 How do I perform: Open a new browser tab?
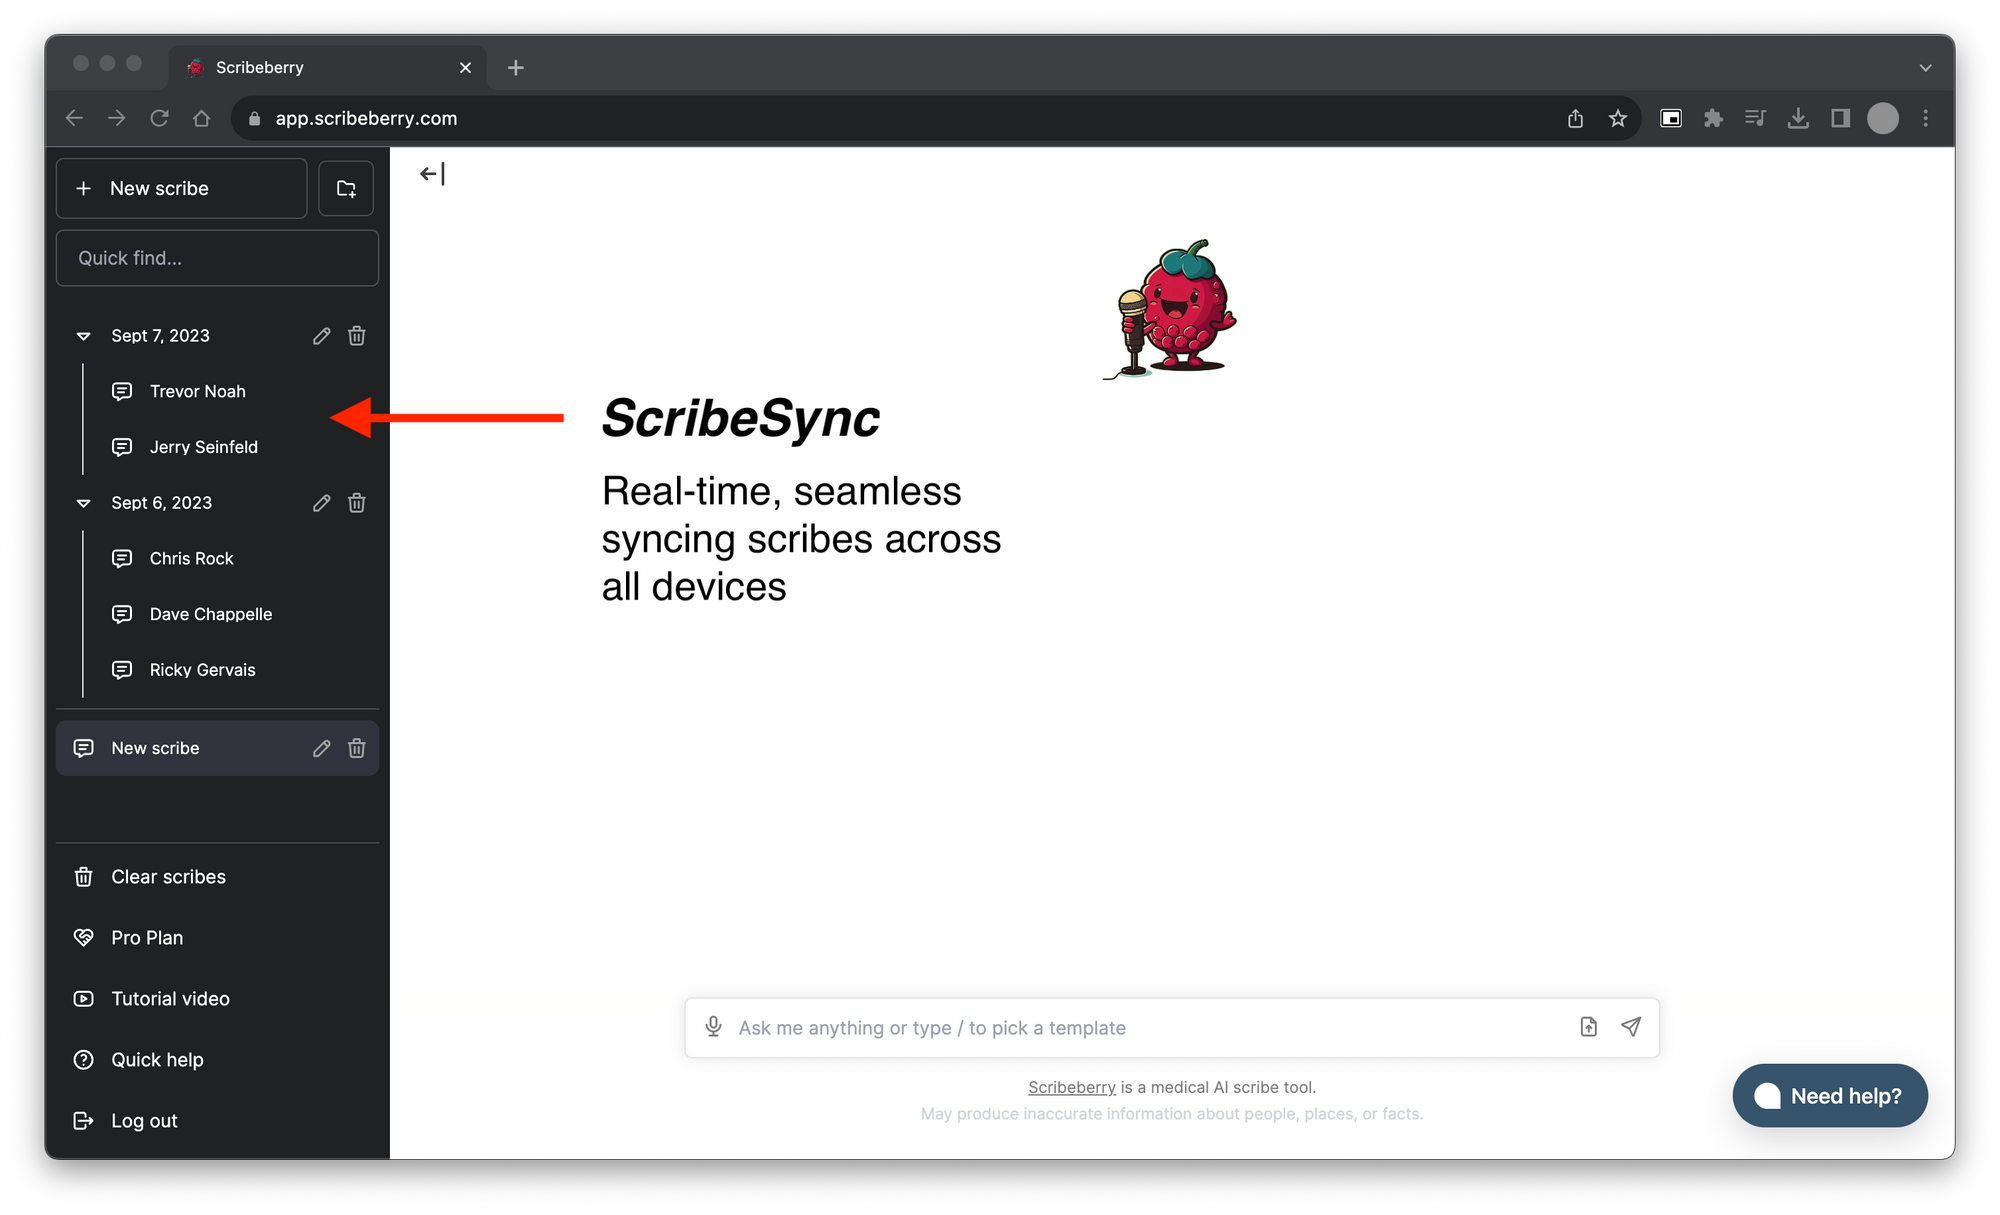tap(516, 67)
